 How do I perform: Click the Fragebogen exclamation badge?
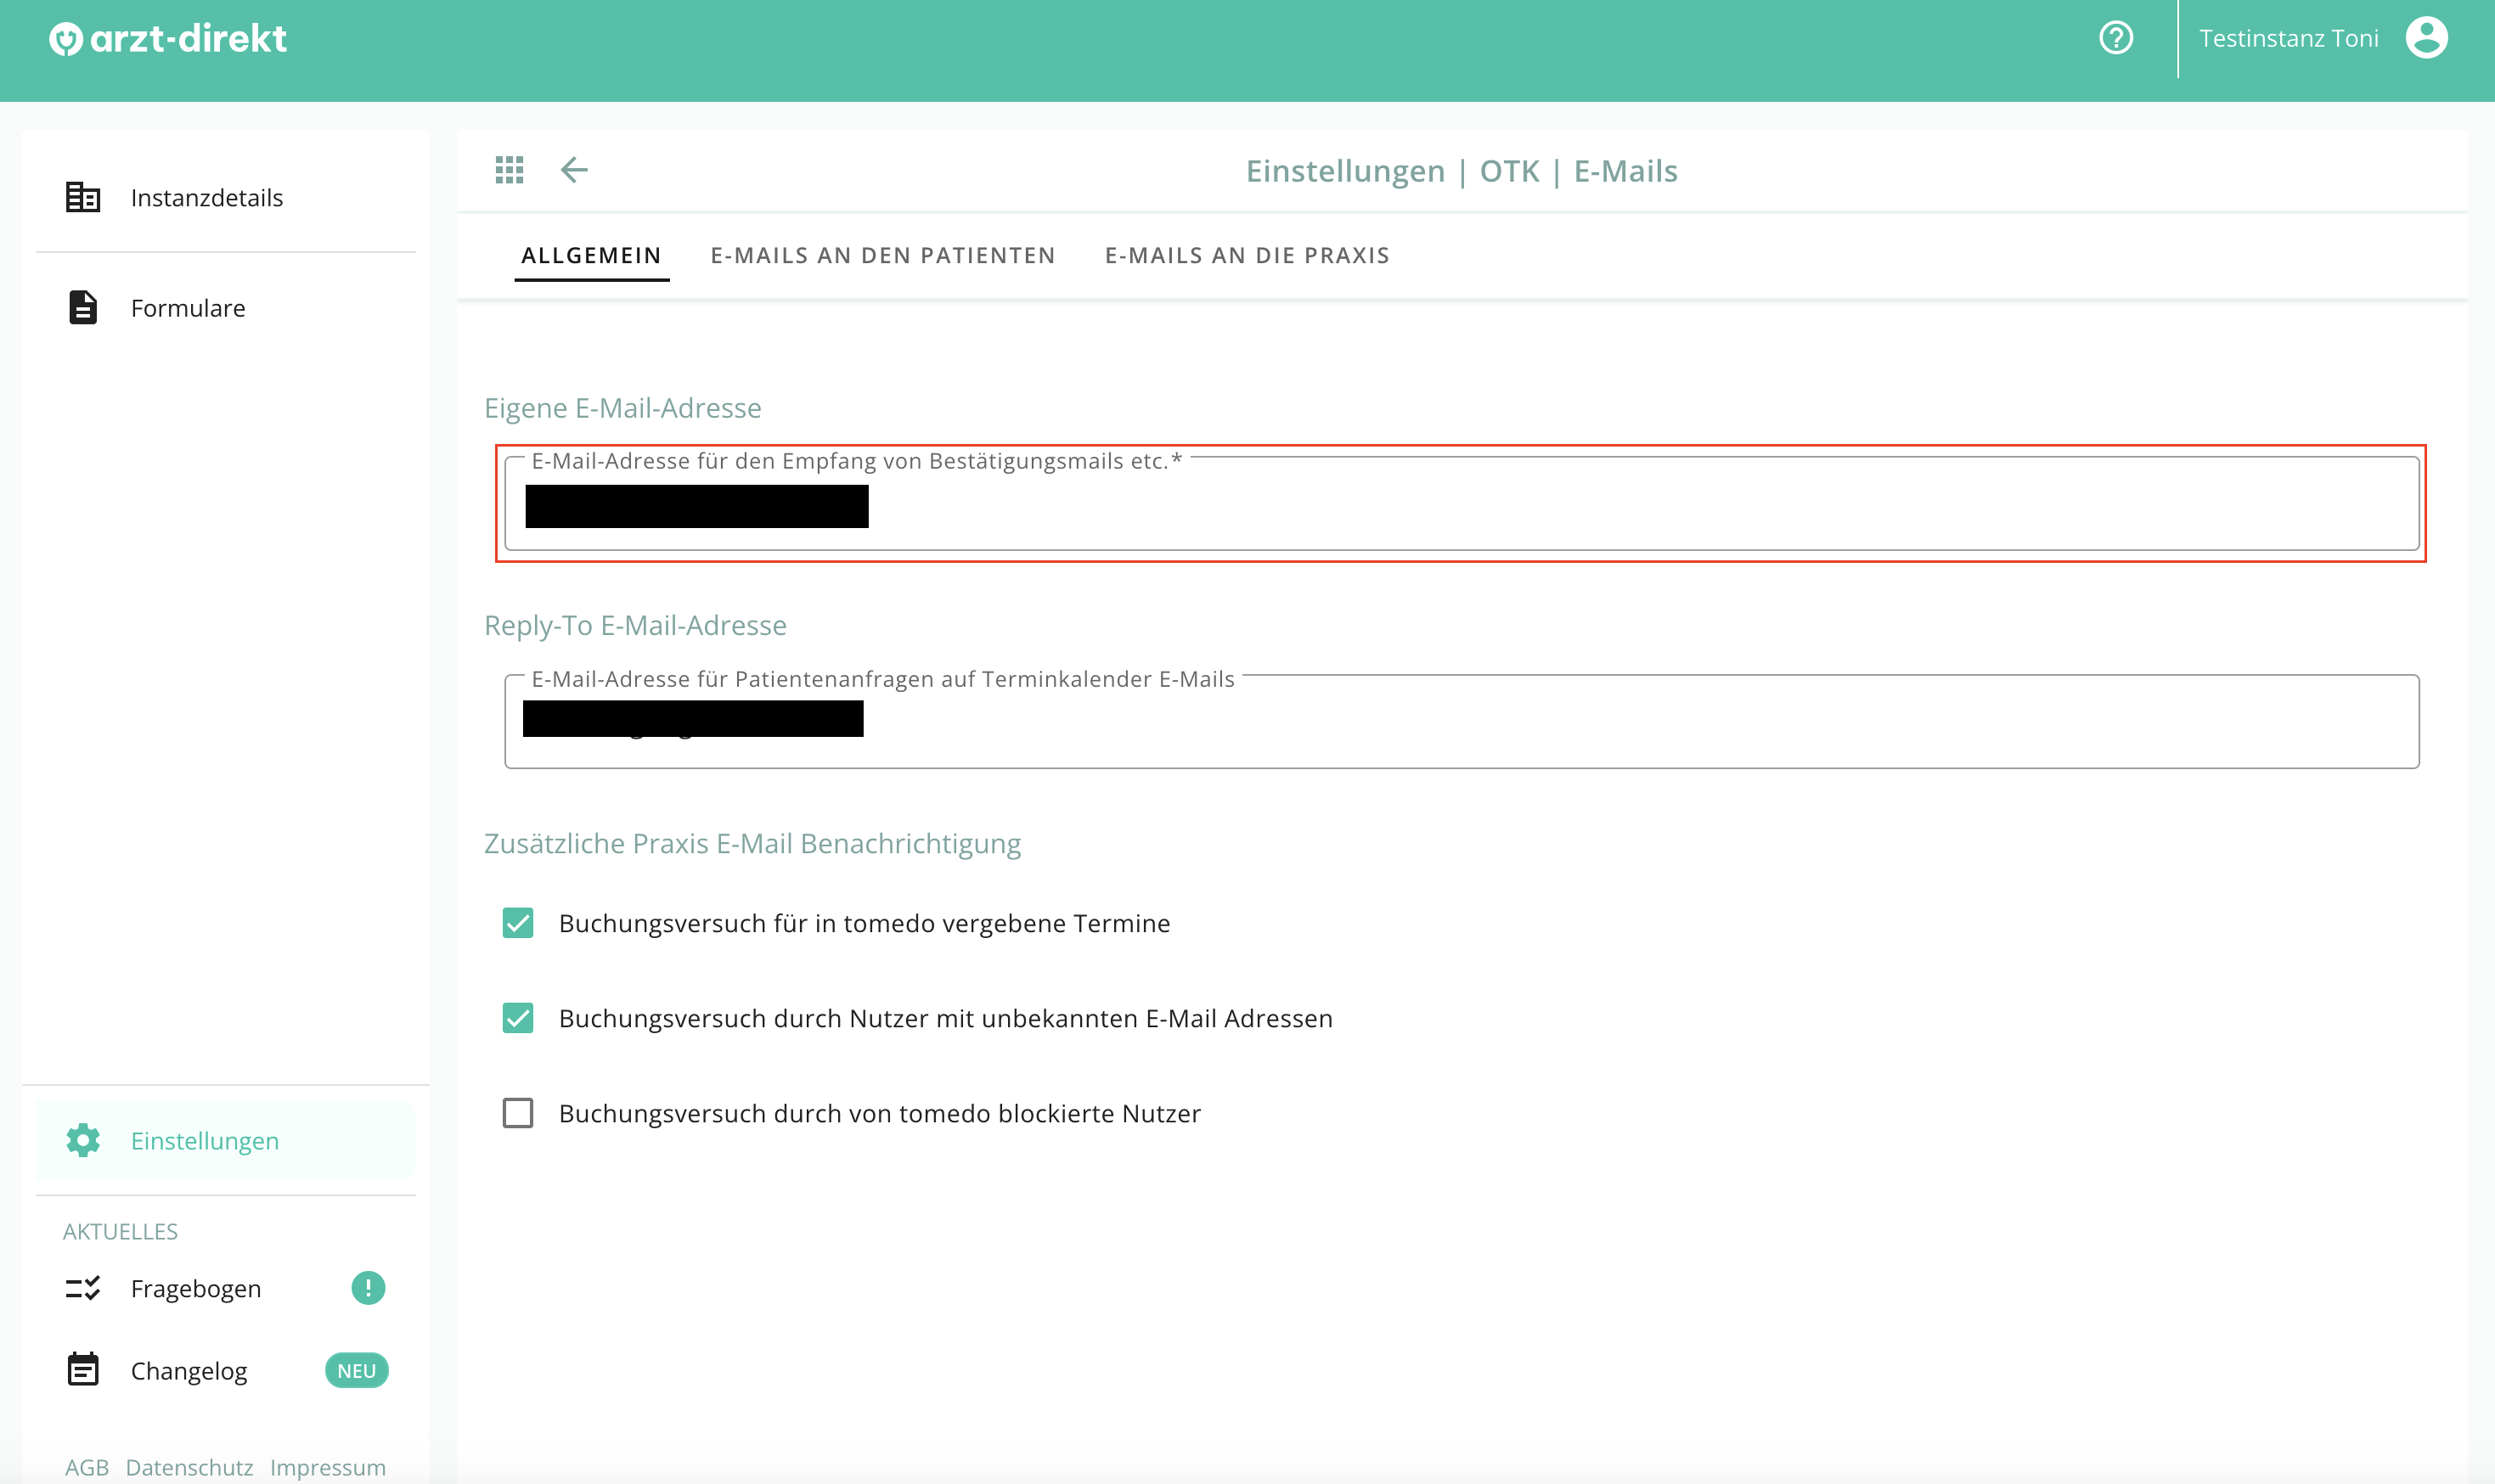pos(368,1288)
